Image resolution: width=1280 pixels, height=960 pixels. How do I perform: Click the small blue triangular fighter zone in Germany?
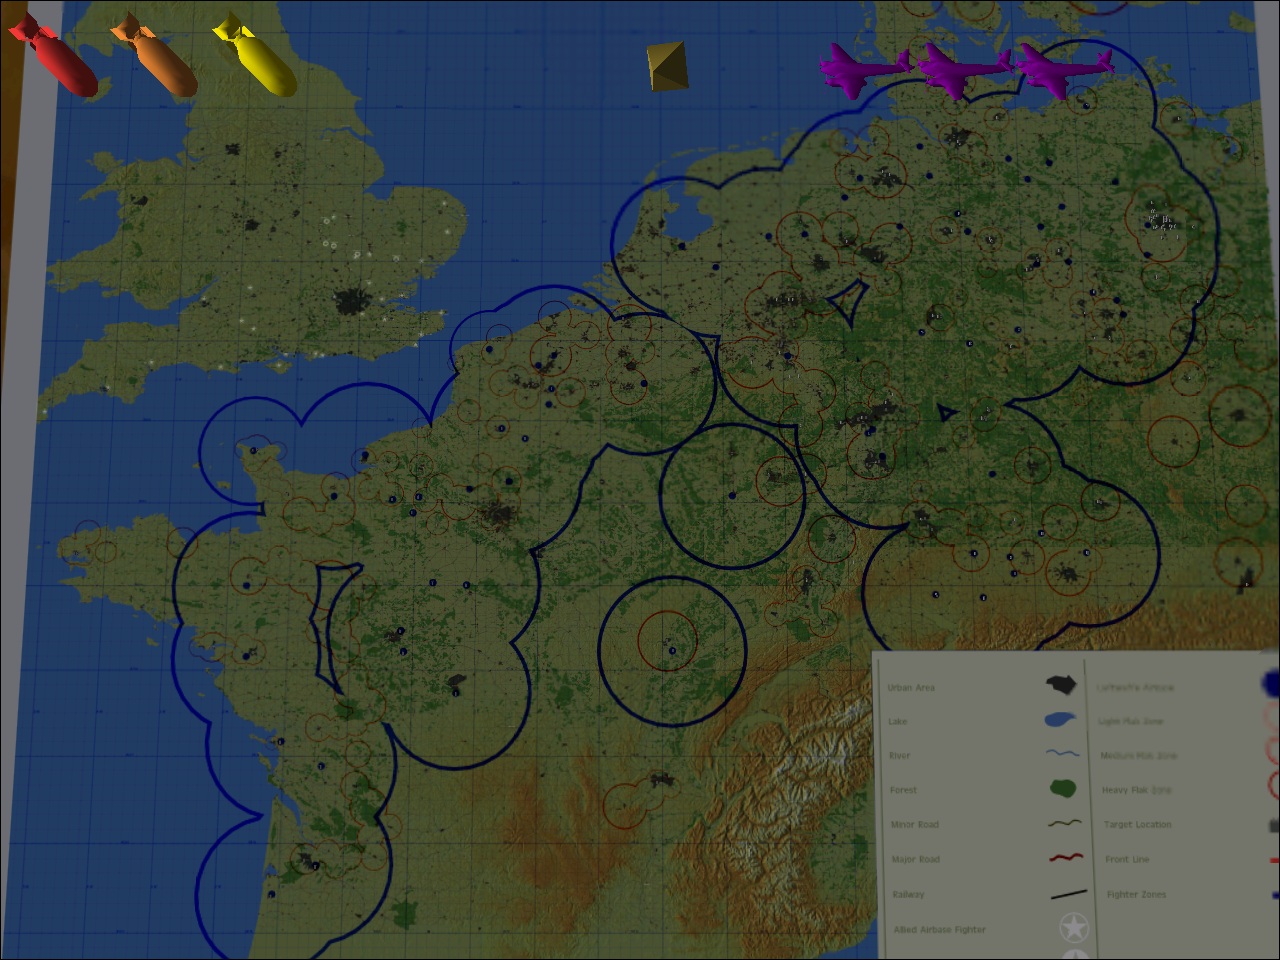click(946, 411)
